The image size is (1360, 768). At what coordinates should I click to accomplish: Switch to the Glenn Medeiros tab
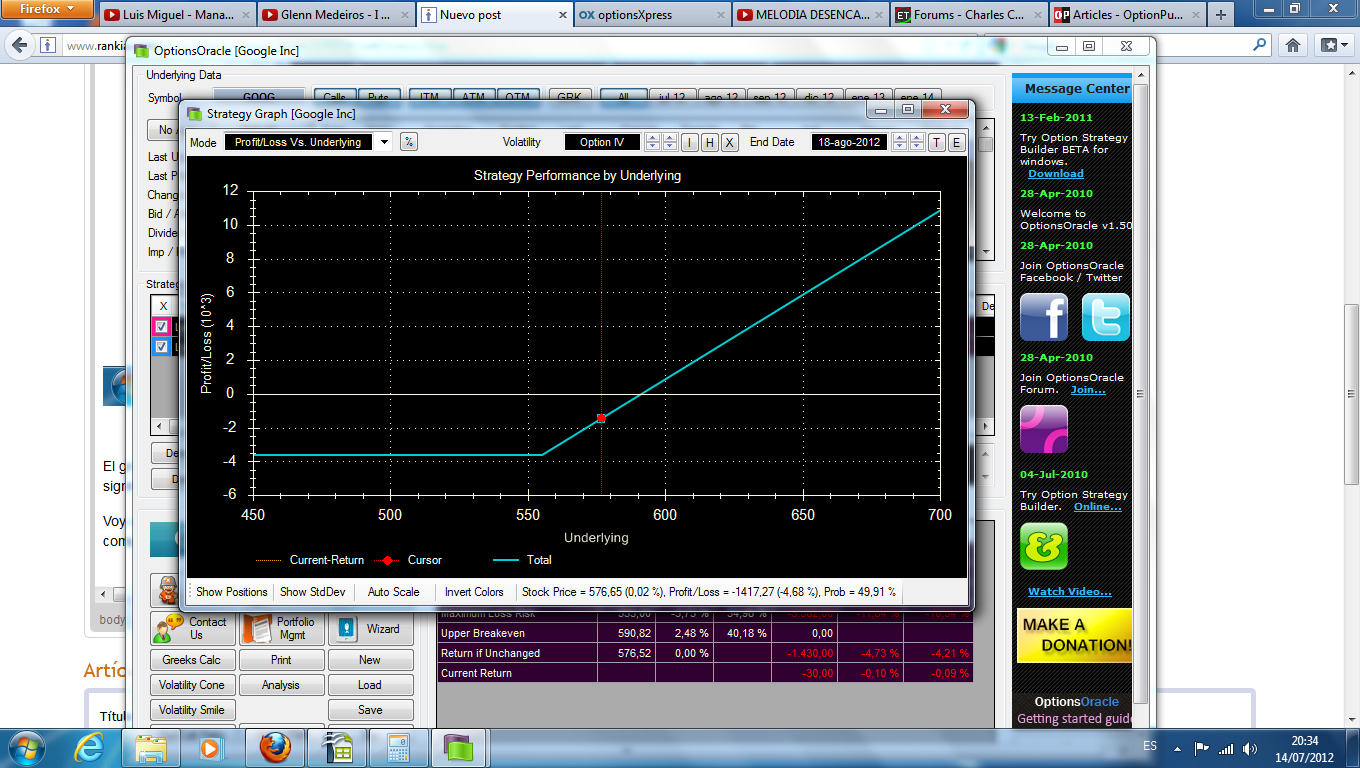[x=334, y=15]
